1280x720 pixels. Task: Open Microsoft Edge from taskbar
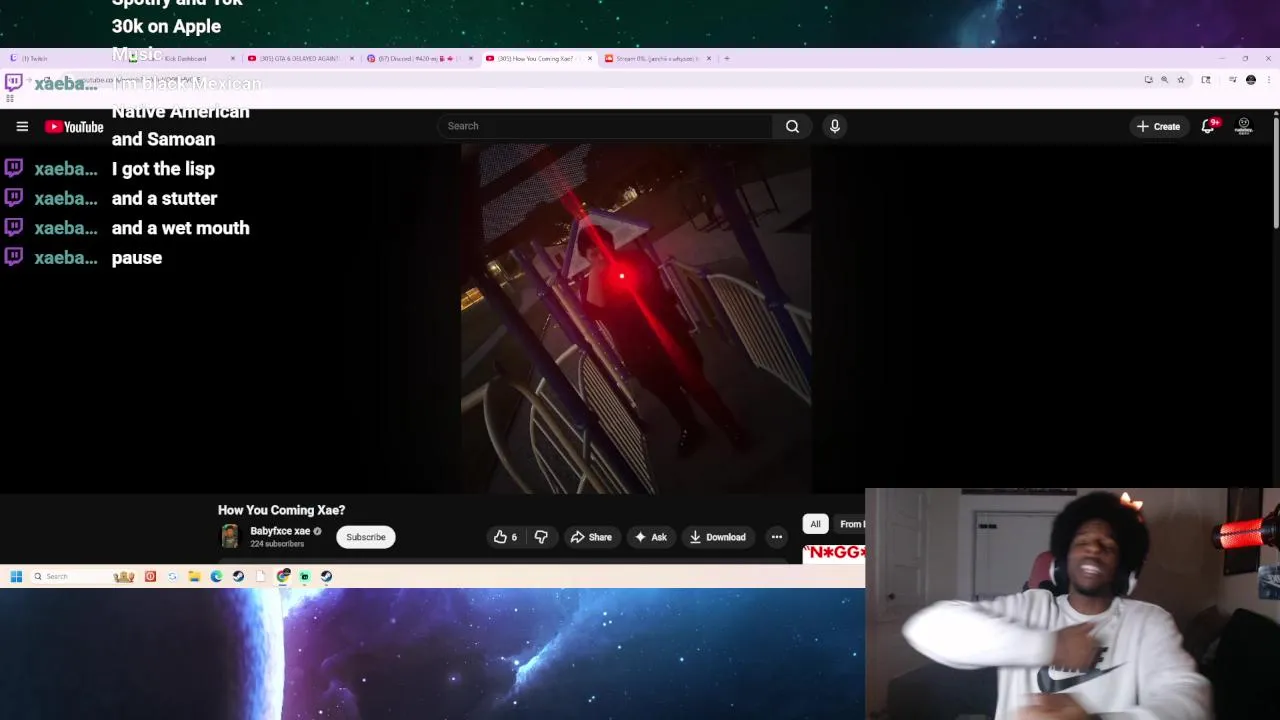click(x=216, y=576)
